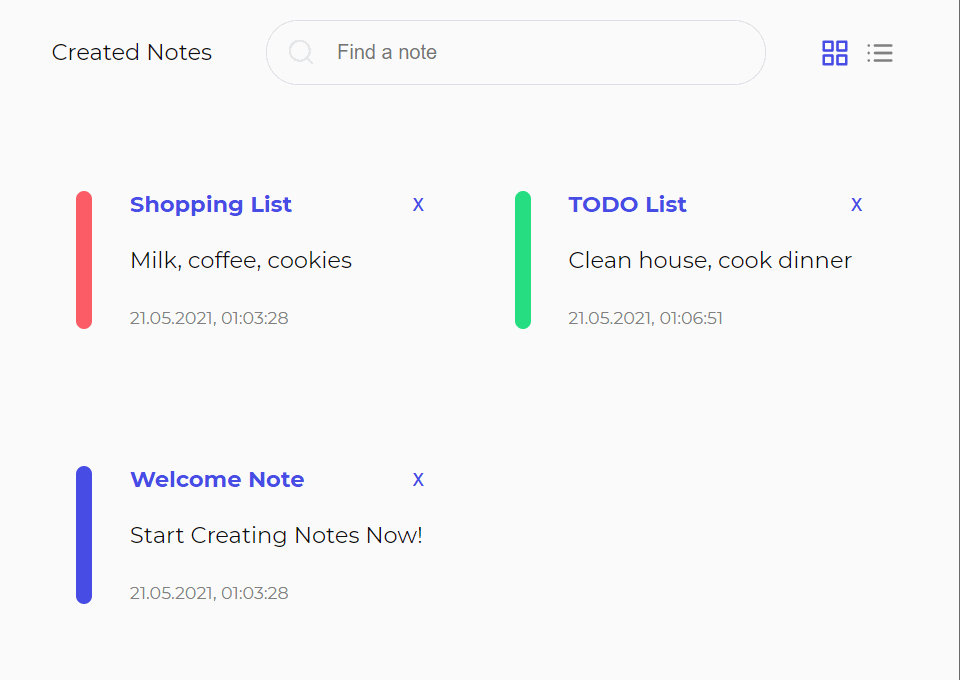The height and width of the screenshot is (680, 960).
Task: Open the TODO List title
Action: [x=627, y=205]
